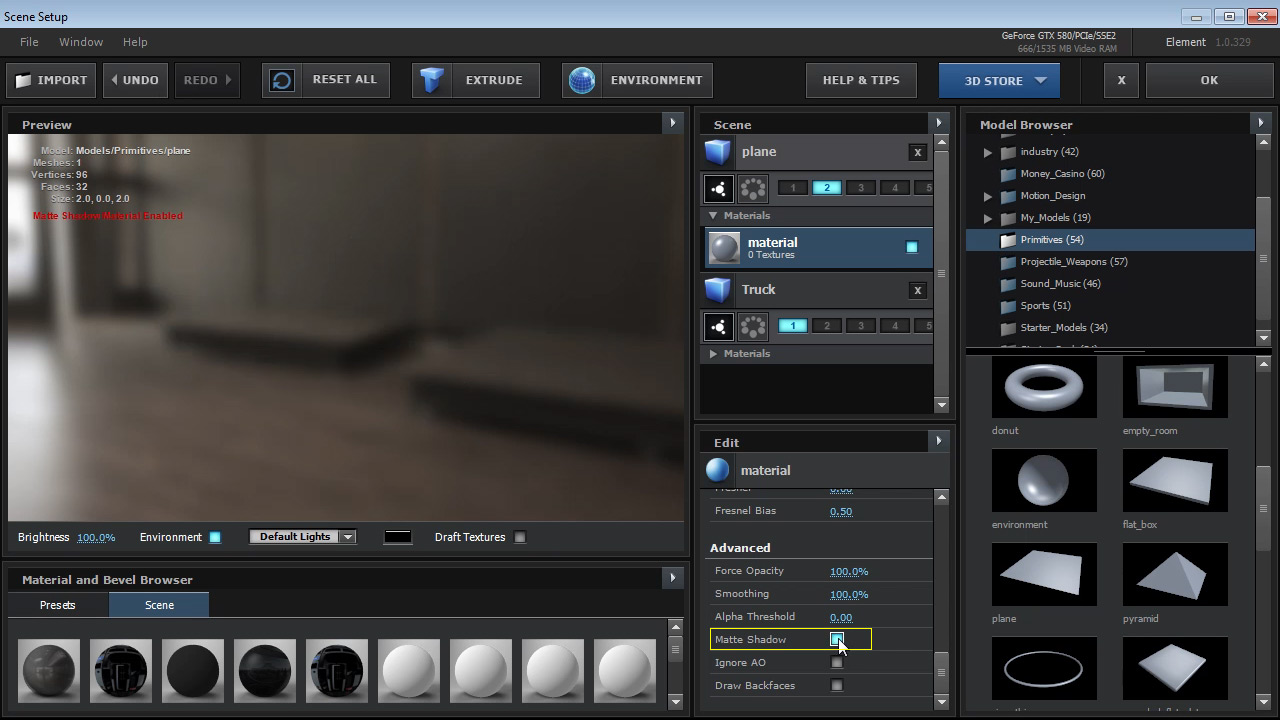Switch to the Presets tab

[58, 605]
